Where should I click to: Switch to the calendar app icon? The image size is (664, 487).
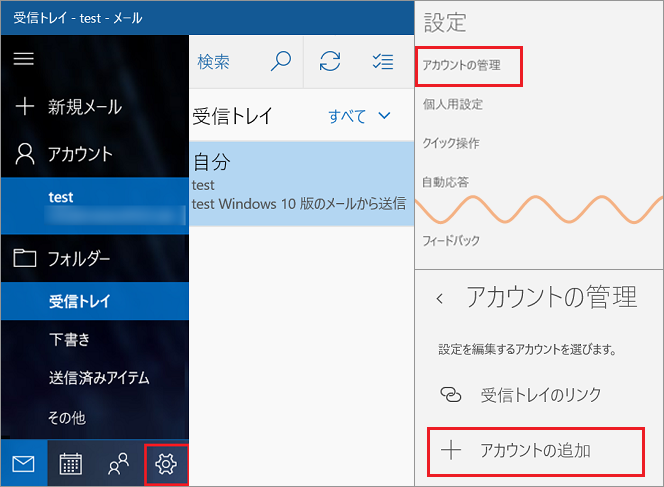pos(70,463)
